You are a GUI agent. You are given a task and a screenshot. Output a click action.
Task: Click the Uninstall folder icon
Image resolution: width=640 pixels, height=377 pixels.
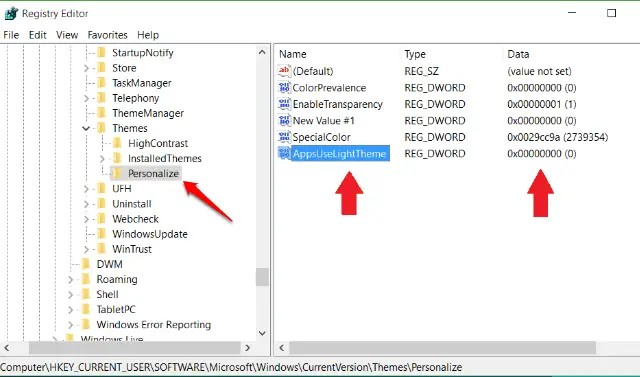[x=102, y=204]
